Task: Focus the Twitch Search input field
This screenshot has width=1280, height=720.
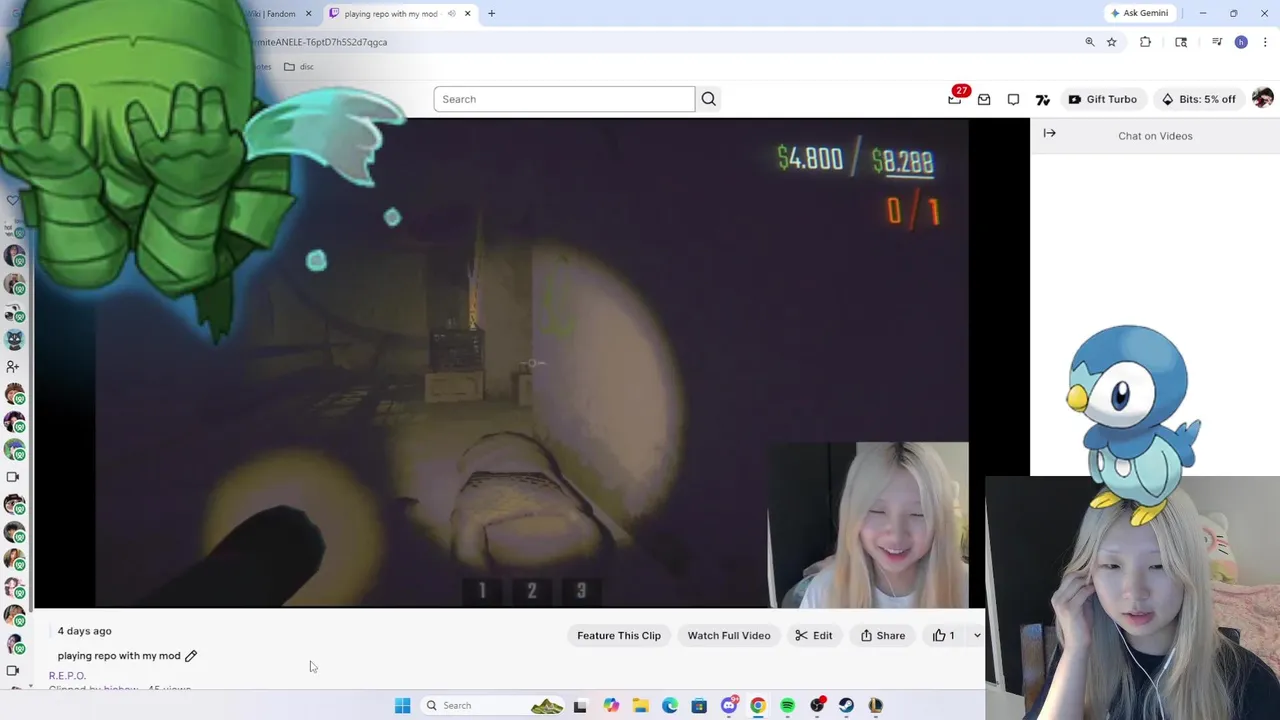Action: tap(564, 99)
